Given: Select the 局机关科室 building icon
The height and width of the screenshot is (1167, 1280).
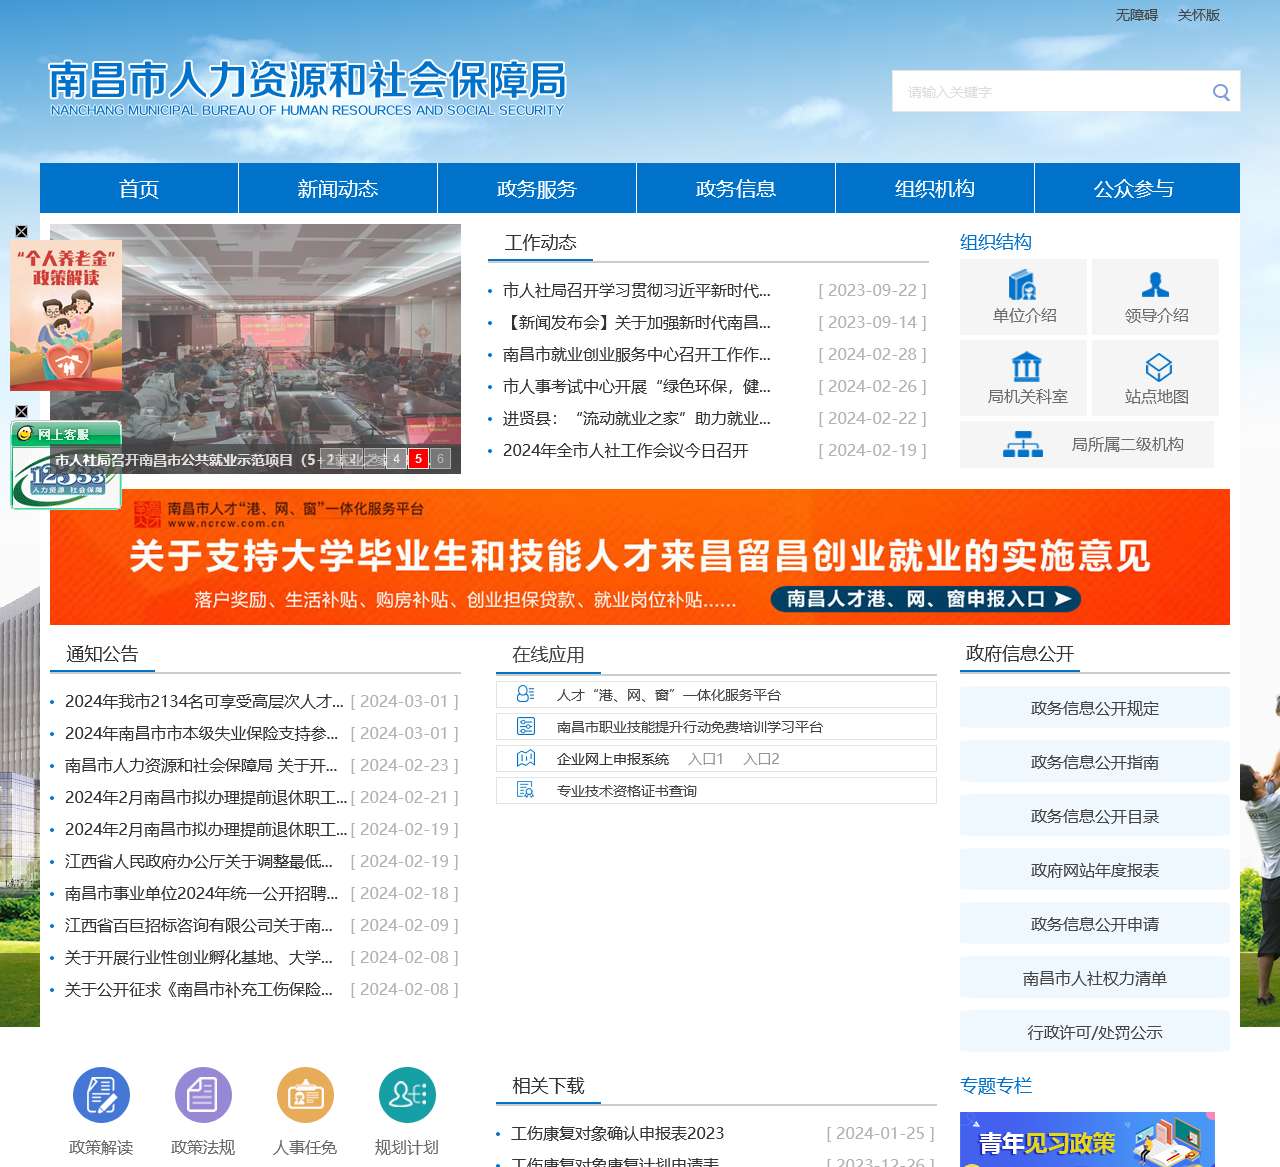Looking at the screenshot, I should click(x=1021, y=364).
